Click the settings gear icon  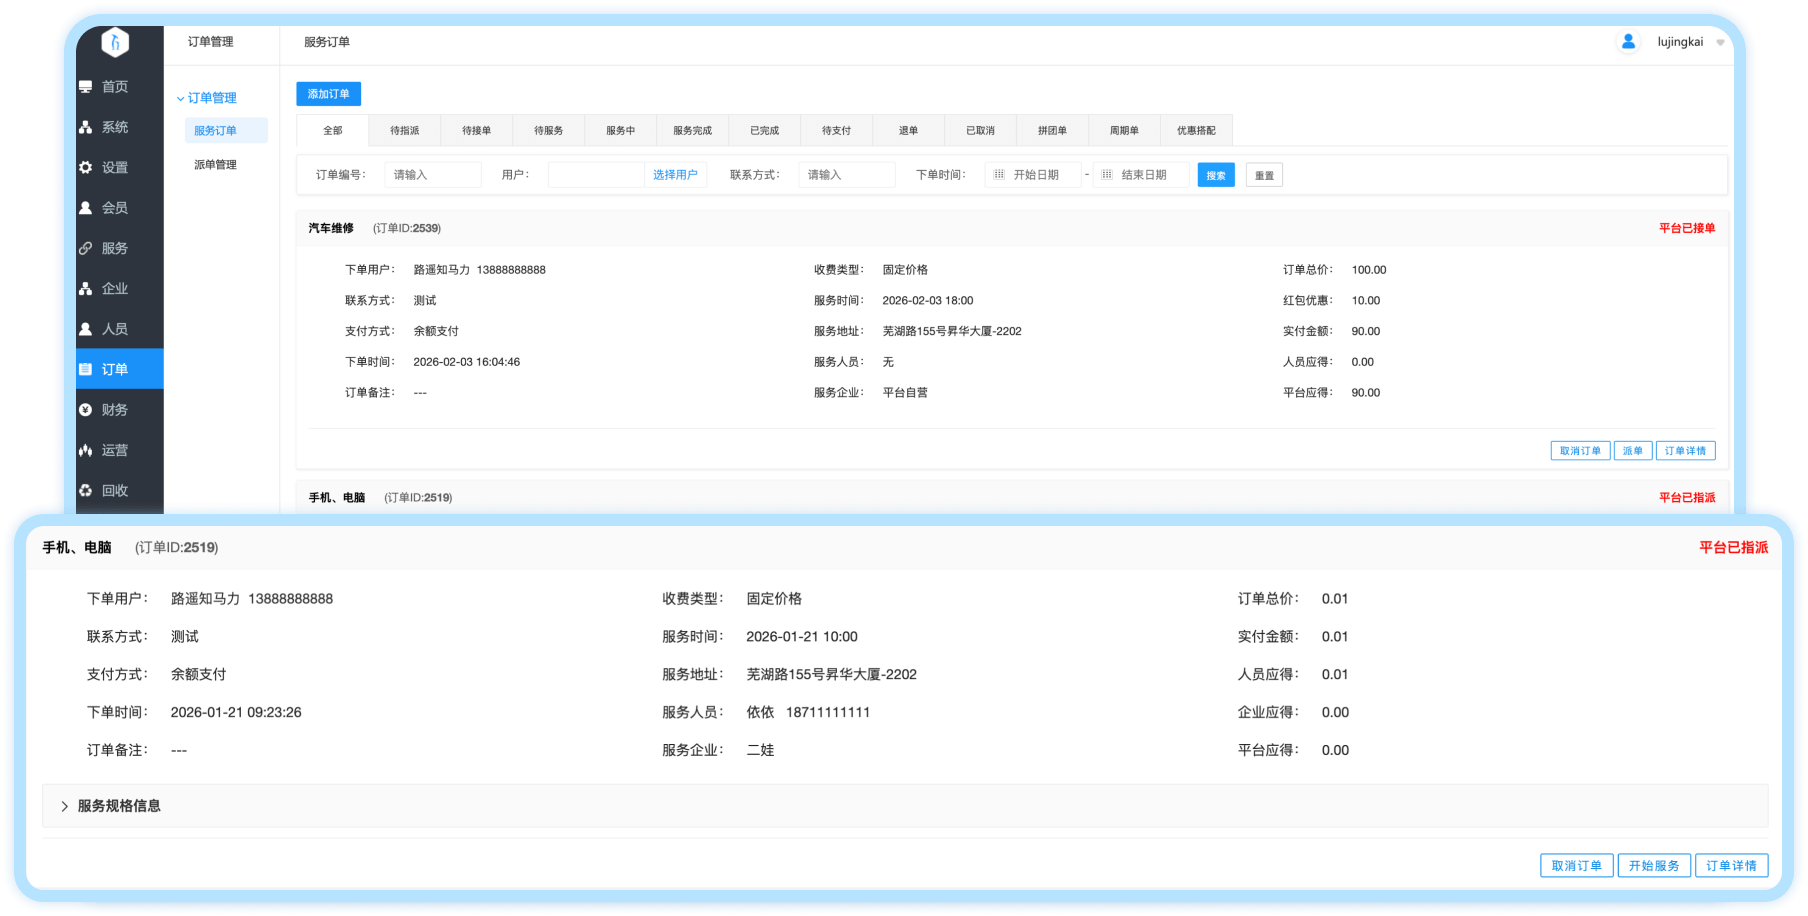click(86, 168)
